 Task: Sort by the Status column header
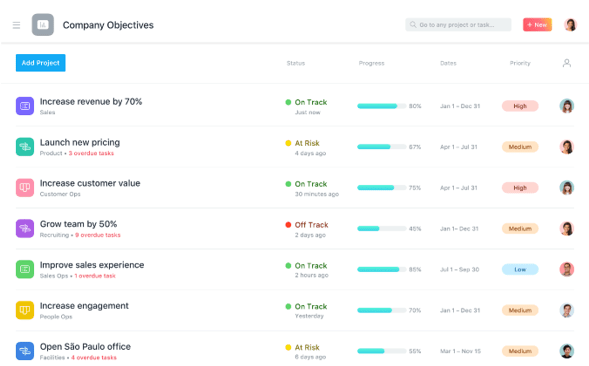click(x=296, y=63)
